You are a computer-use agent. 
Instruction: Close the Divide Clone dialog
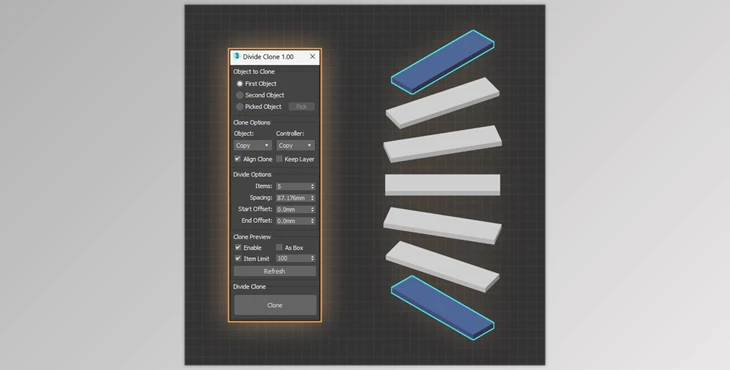[312, 56]
